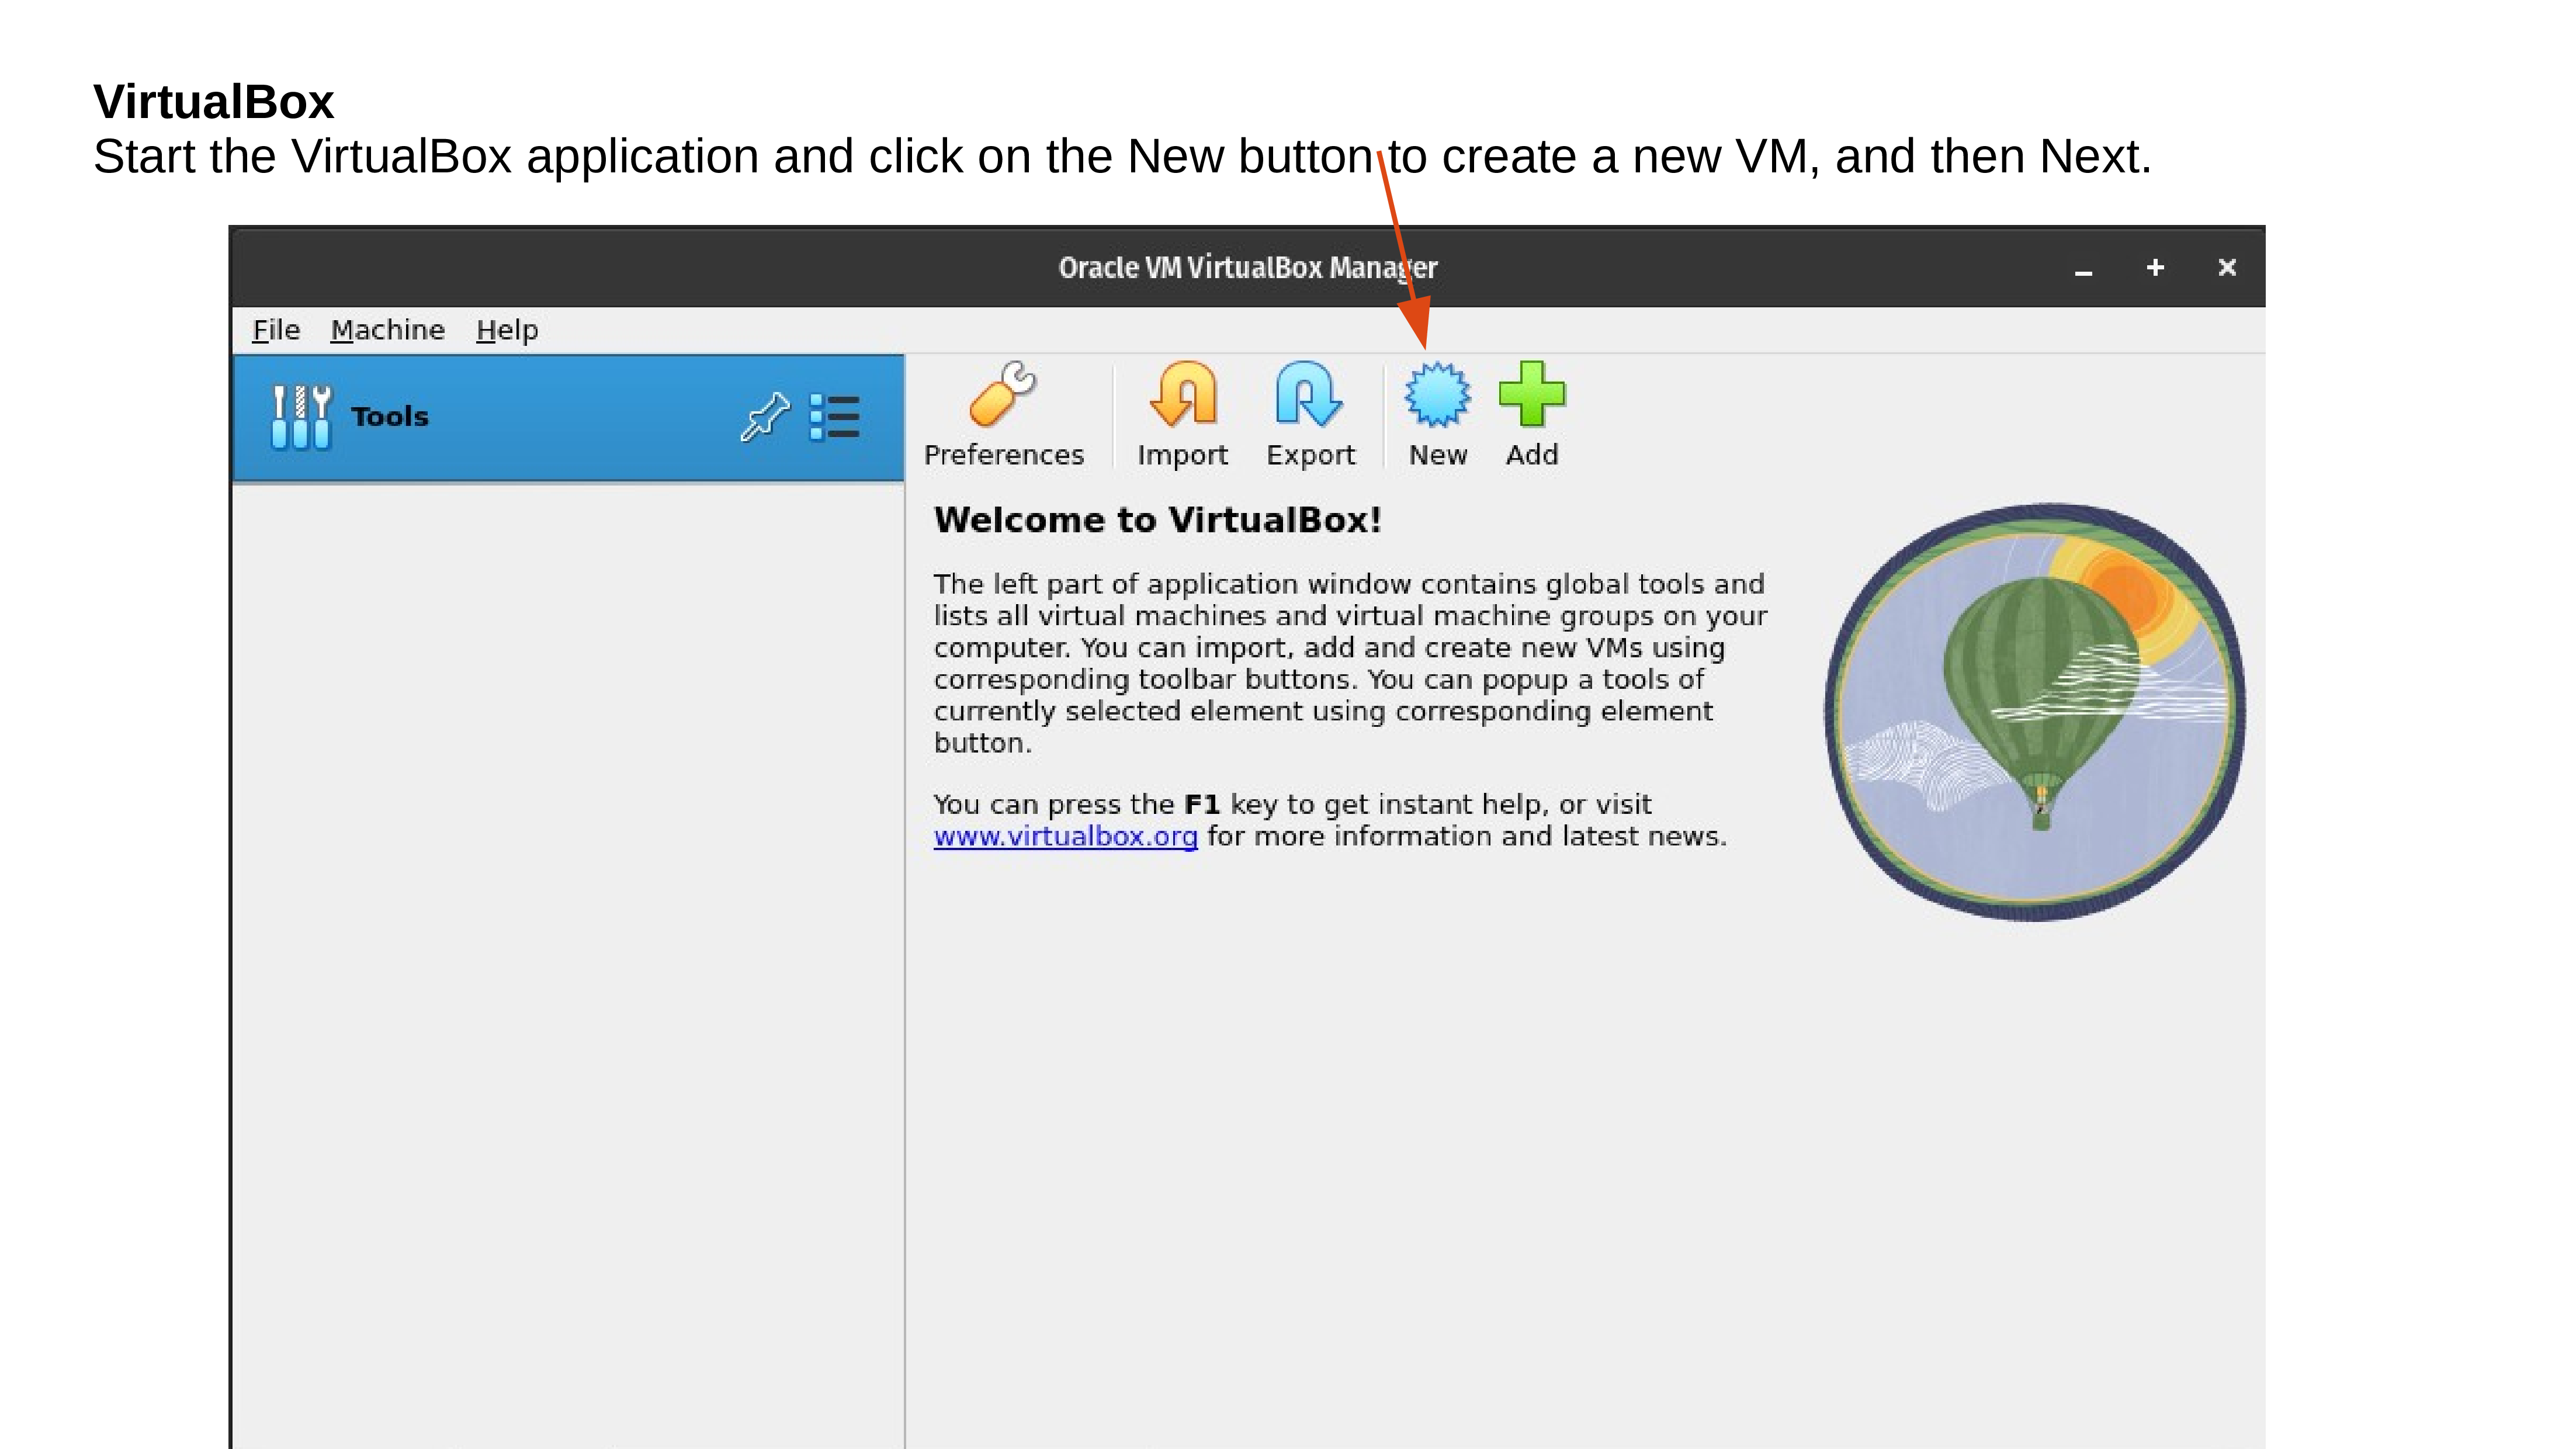Click the hot air balloon illustration
Image resolution: width=2576 pixels, height=1449 pixels.
coord(2035,712)
